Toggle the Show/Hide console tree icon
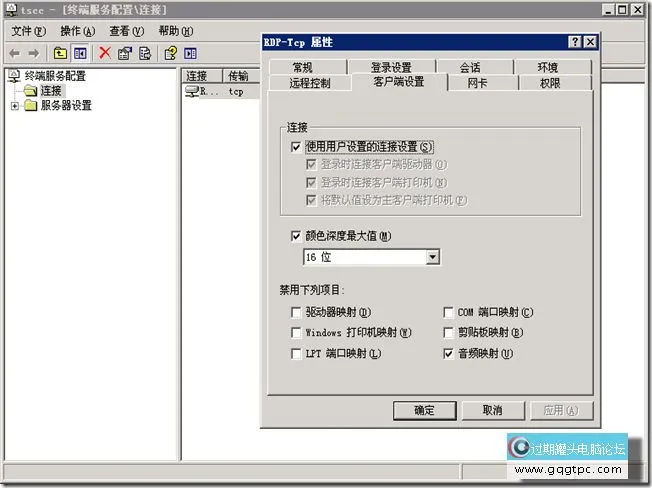 coord(80,53)
